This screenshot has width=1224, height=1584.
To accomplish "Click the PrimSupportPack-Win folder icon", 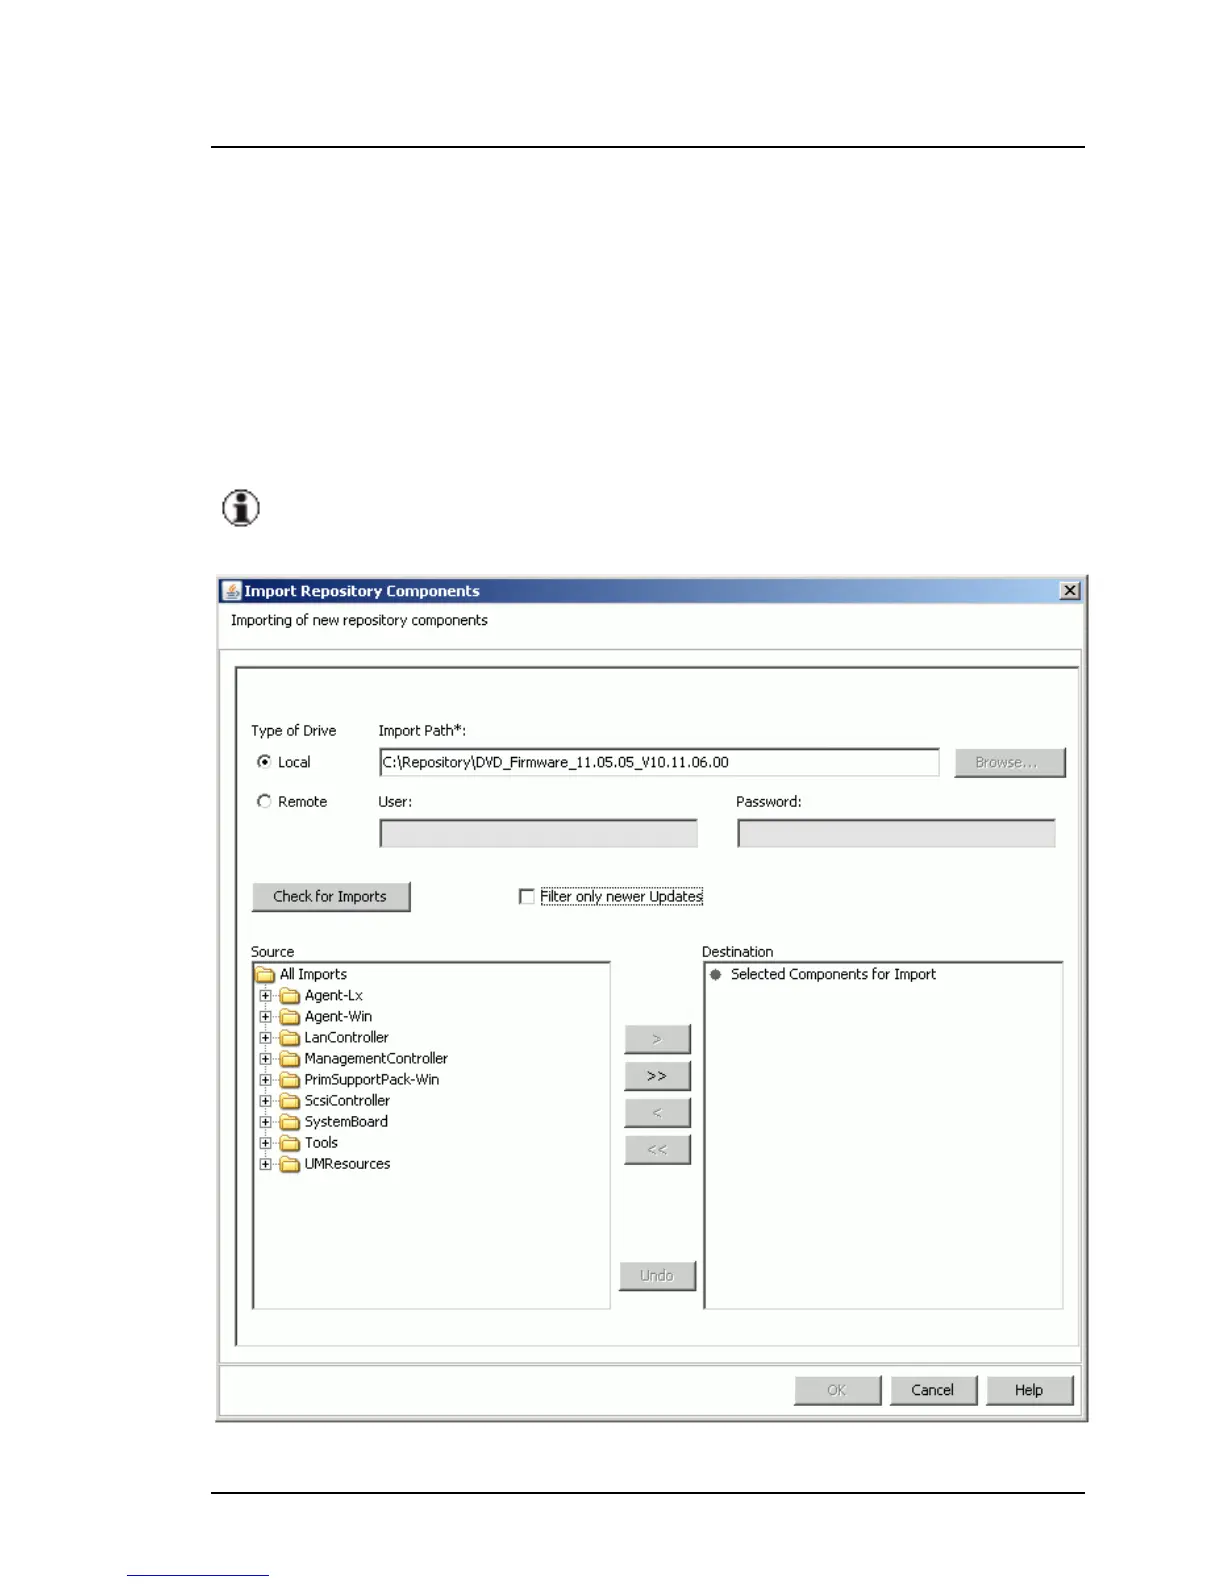I will [x=290, y=1080].
